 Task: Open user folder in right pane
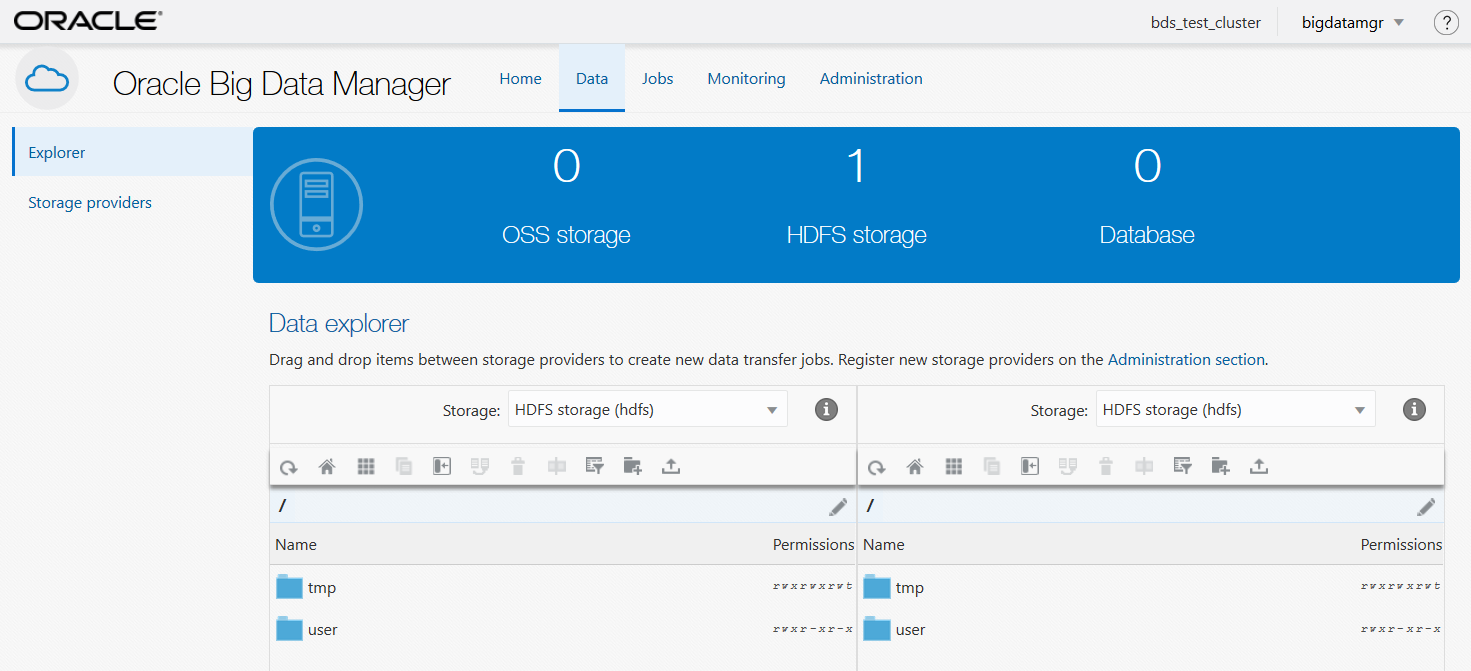pyautogui.click(x=895, y=629)
